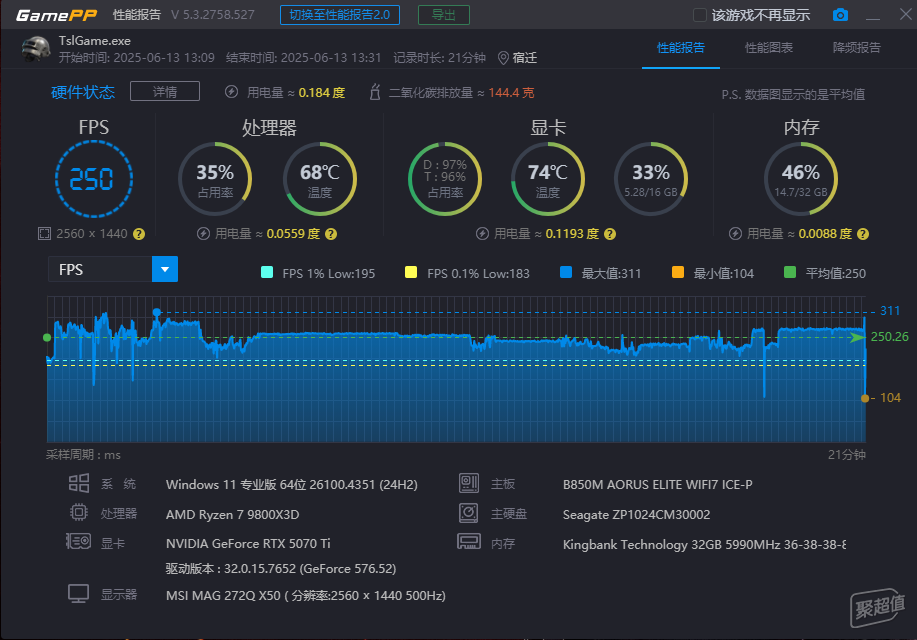Image resolution: width=917 pixels, height=640 pixels.
Task: Click the power icon beside GPU 用电量
Action: 482,234
